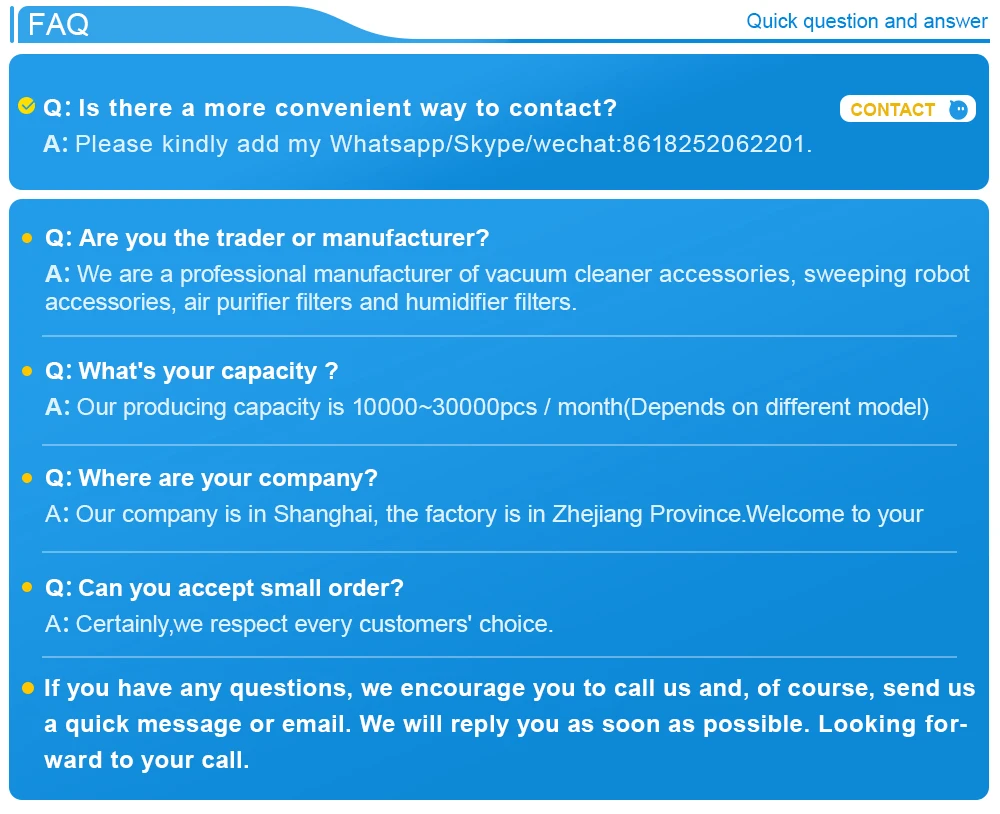
Task: Click the chat face icon in the CONTACT button
Action: 958,109
